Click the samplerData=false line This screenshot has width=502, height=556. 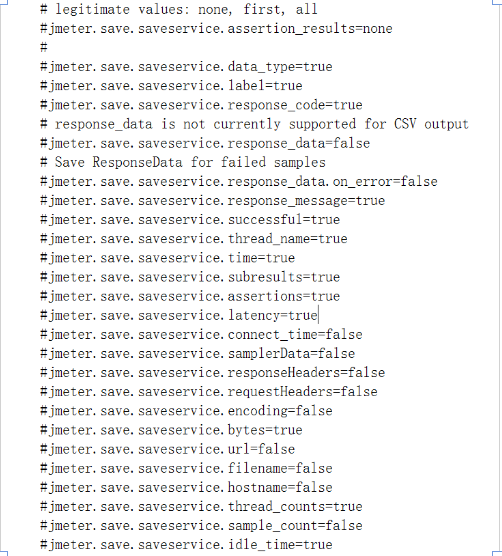pyautogui.click(x=197, y=354)
